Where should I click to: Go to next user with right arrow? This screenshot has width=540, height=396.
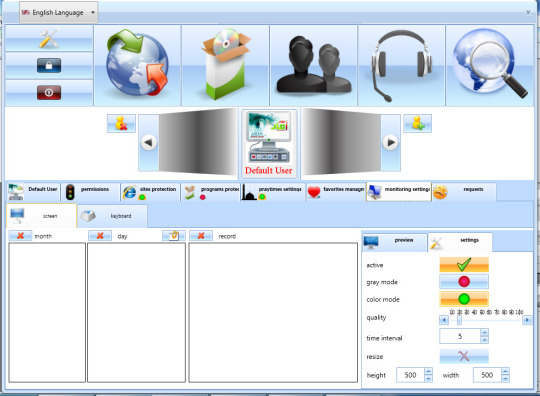(391, 143)
